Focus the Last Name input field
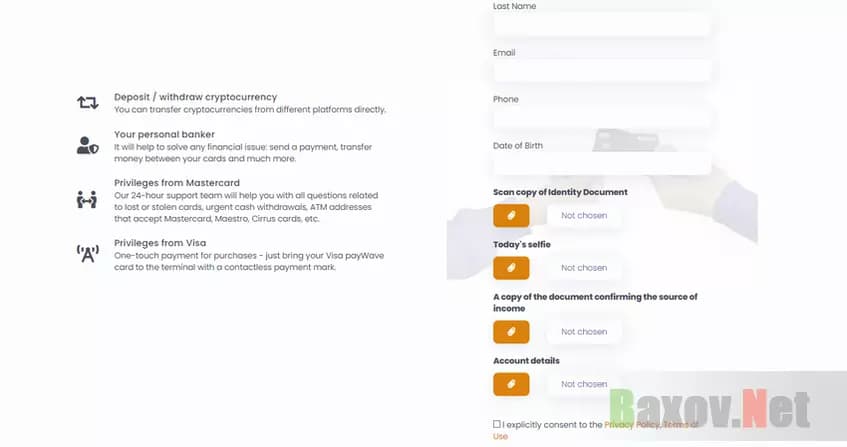 [x=601, y=24]
